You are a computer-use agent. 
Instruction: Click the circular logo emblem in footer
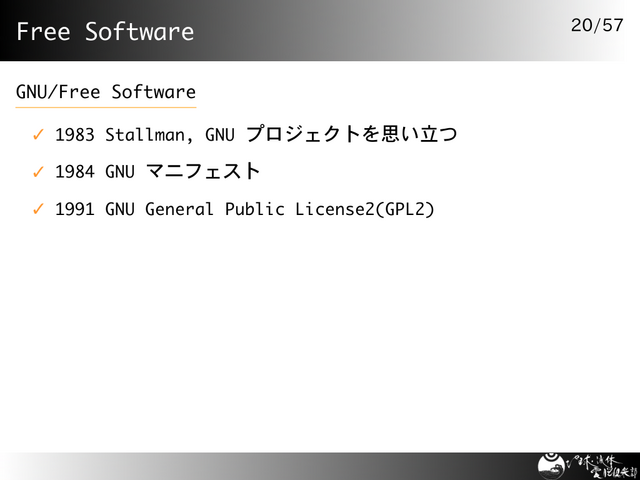coord(551,465)
